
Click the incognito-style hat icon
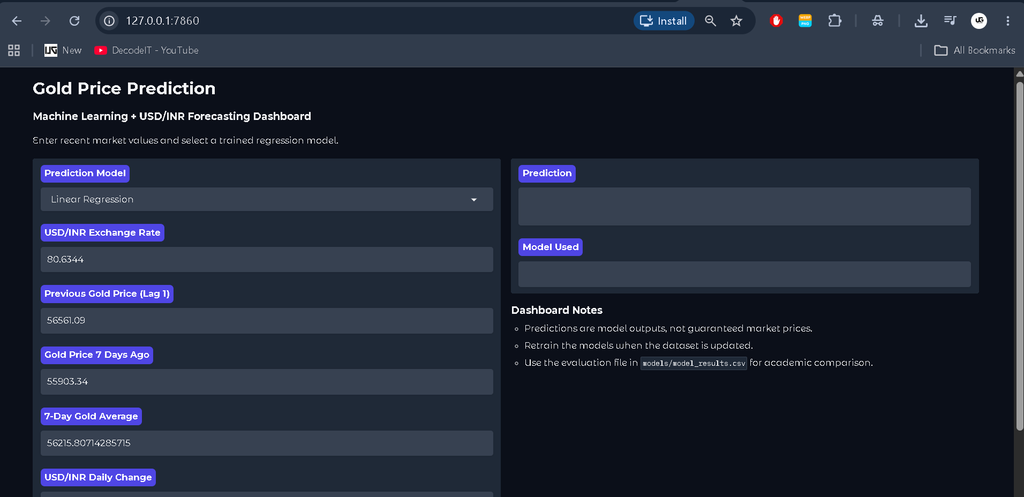point(878,21)
